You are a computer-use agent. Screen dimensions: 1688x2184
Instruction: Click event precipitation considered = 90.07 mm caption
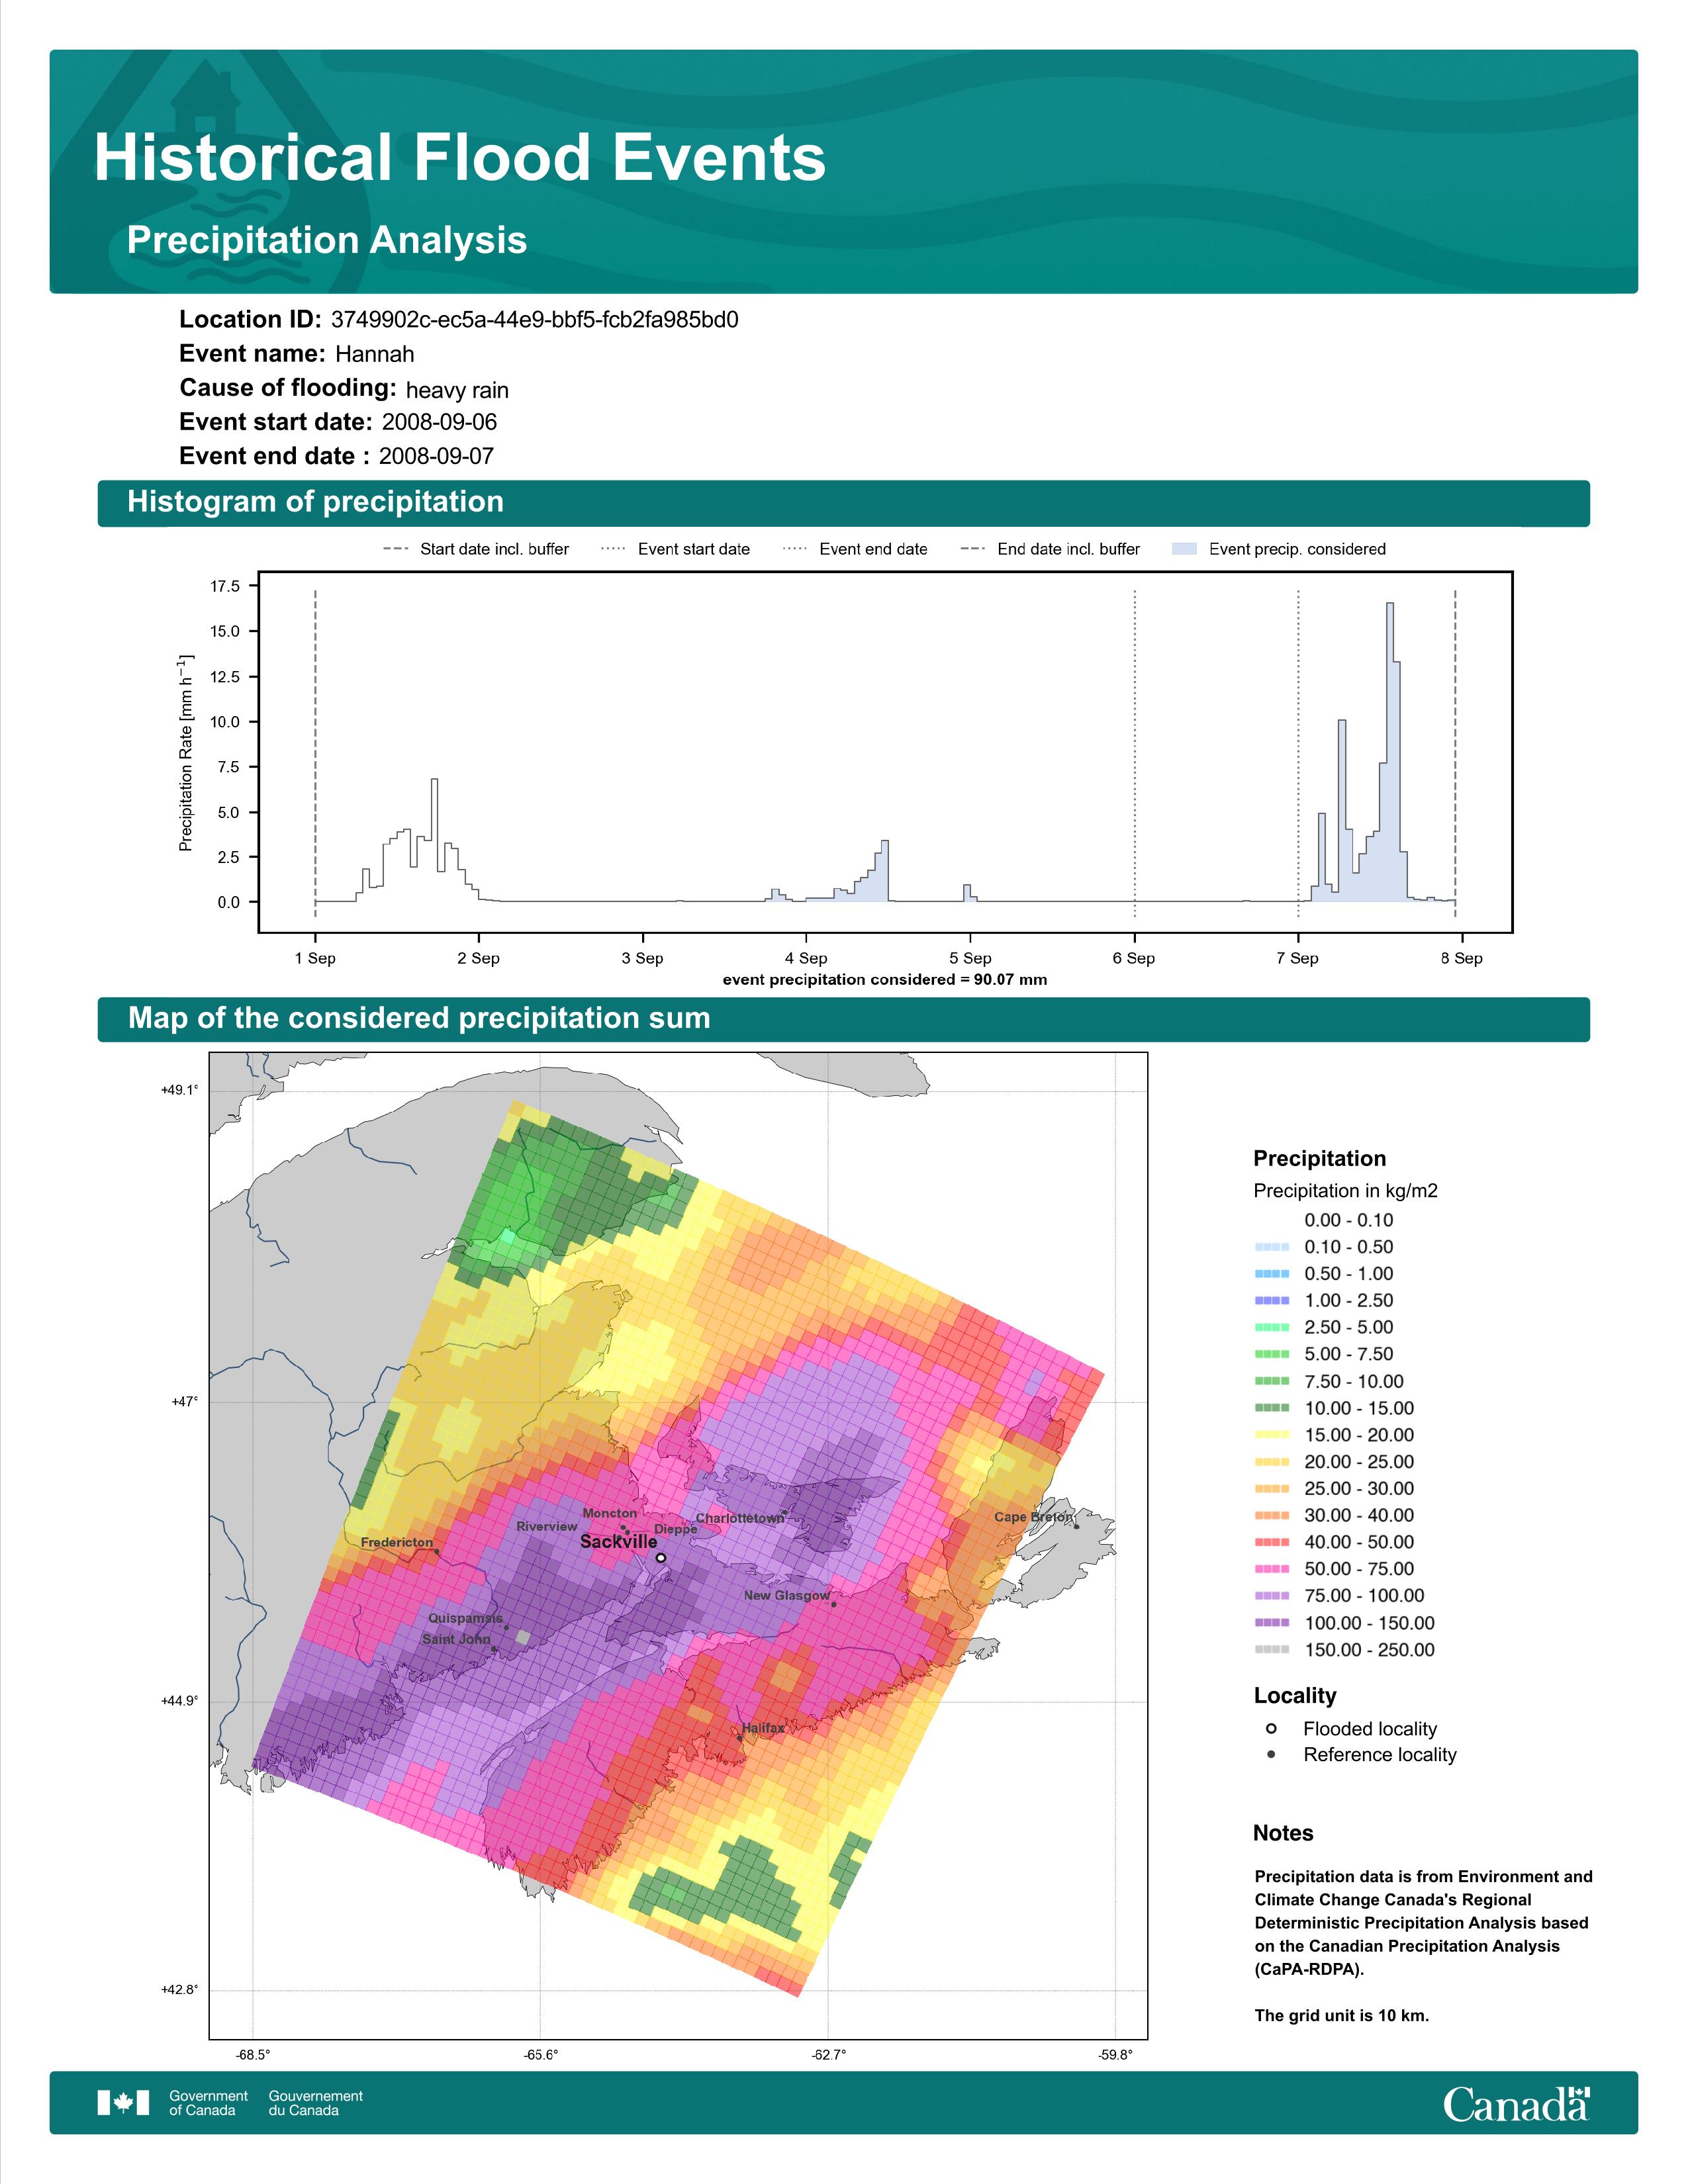coord(885,980)
